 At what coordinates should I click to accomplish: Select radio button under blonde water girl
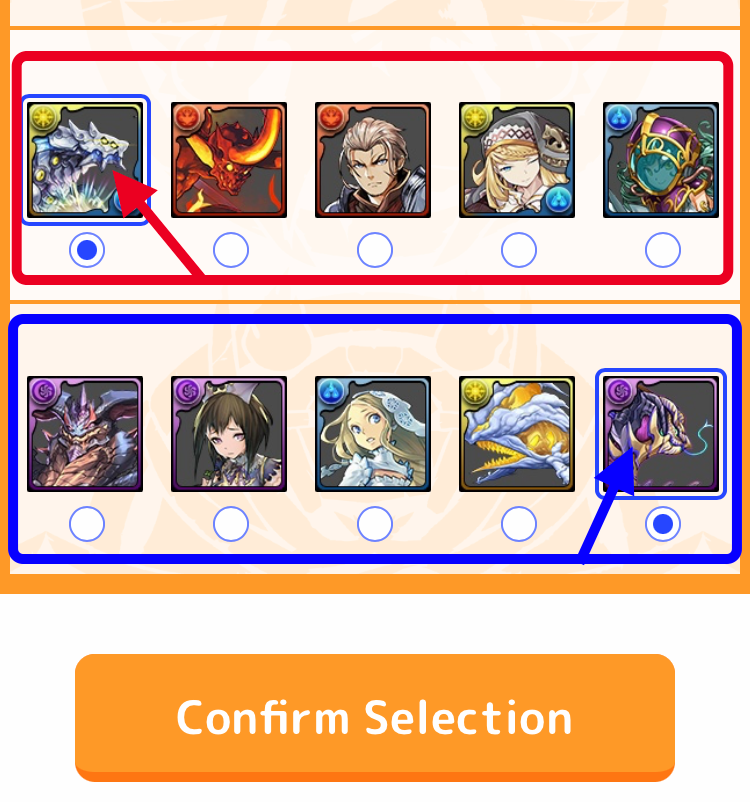[375, 524]
